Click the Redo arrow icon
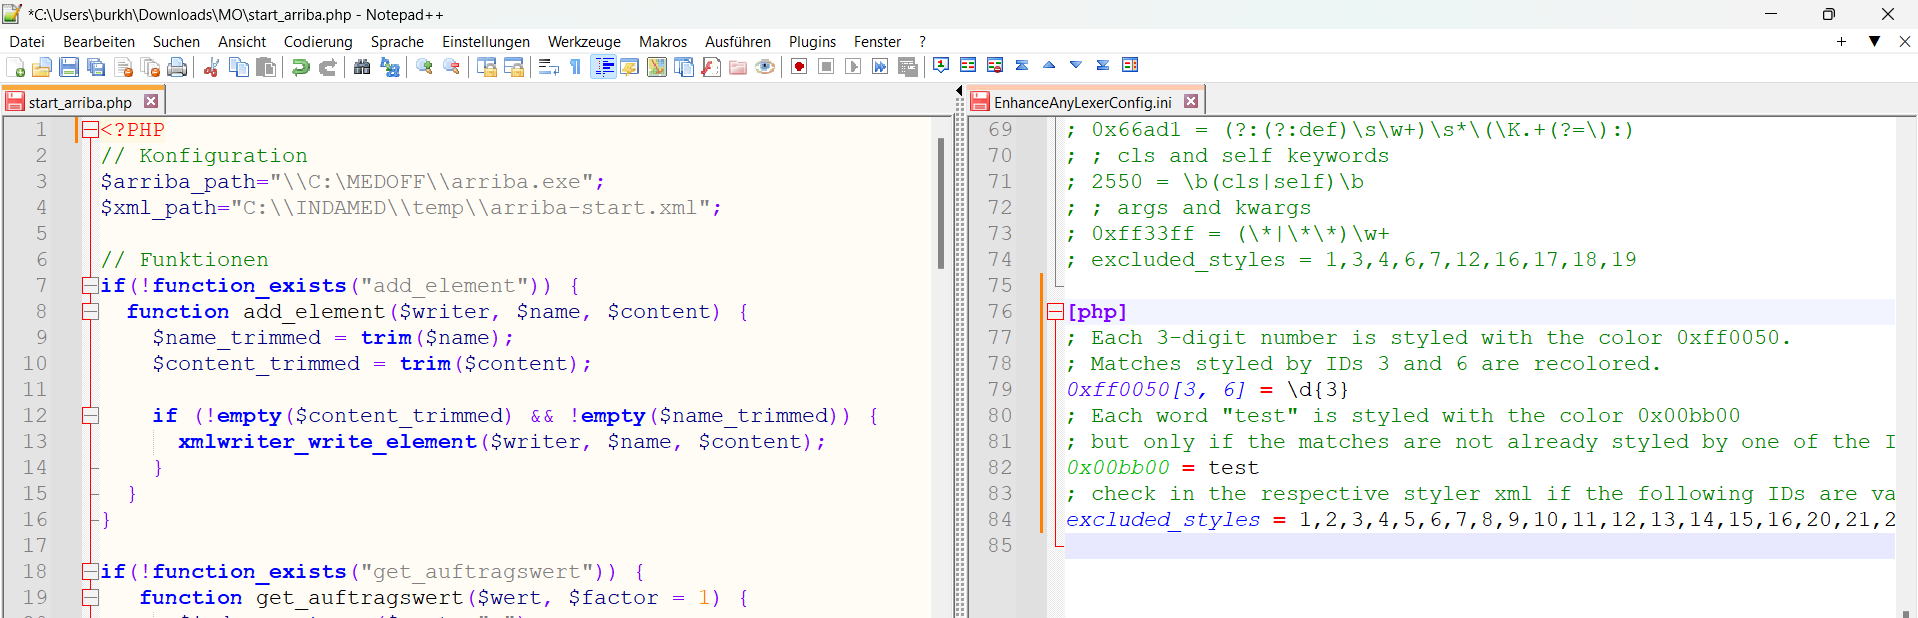 [x=327, y=67]
